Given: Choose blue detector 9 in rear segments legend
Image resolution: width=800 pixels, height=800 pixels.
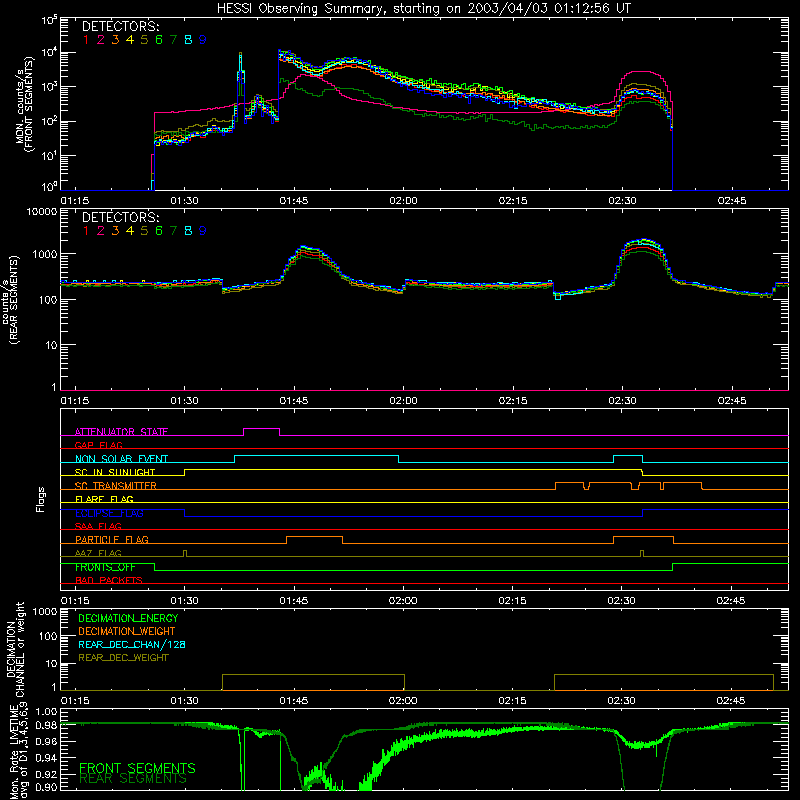Looking at the screenshot, I should point(203,231).
